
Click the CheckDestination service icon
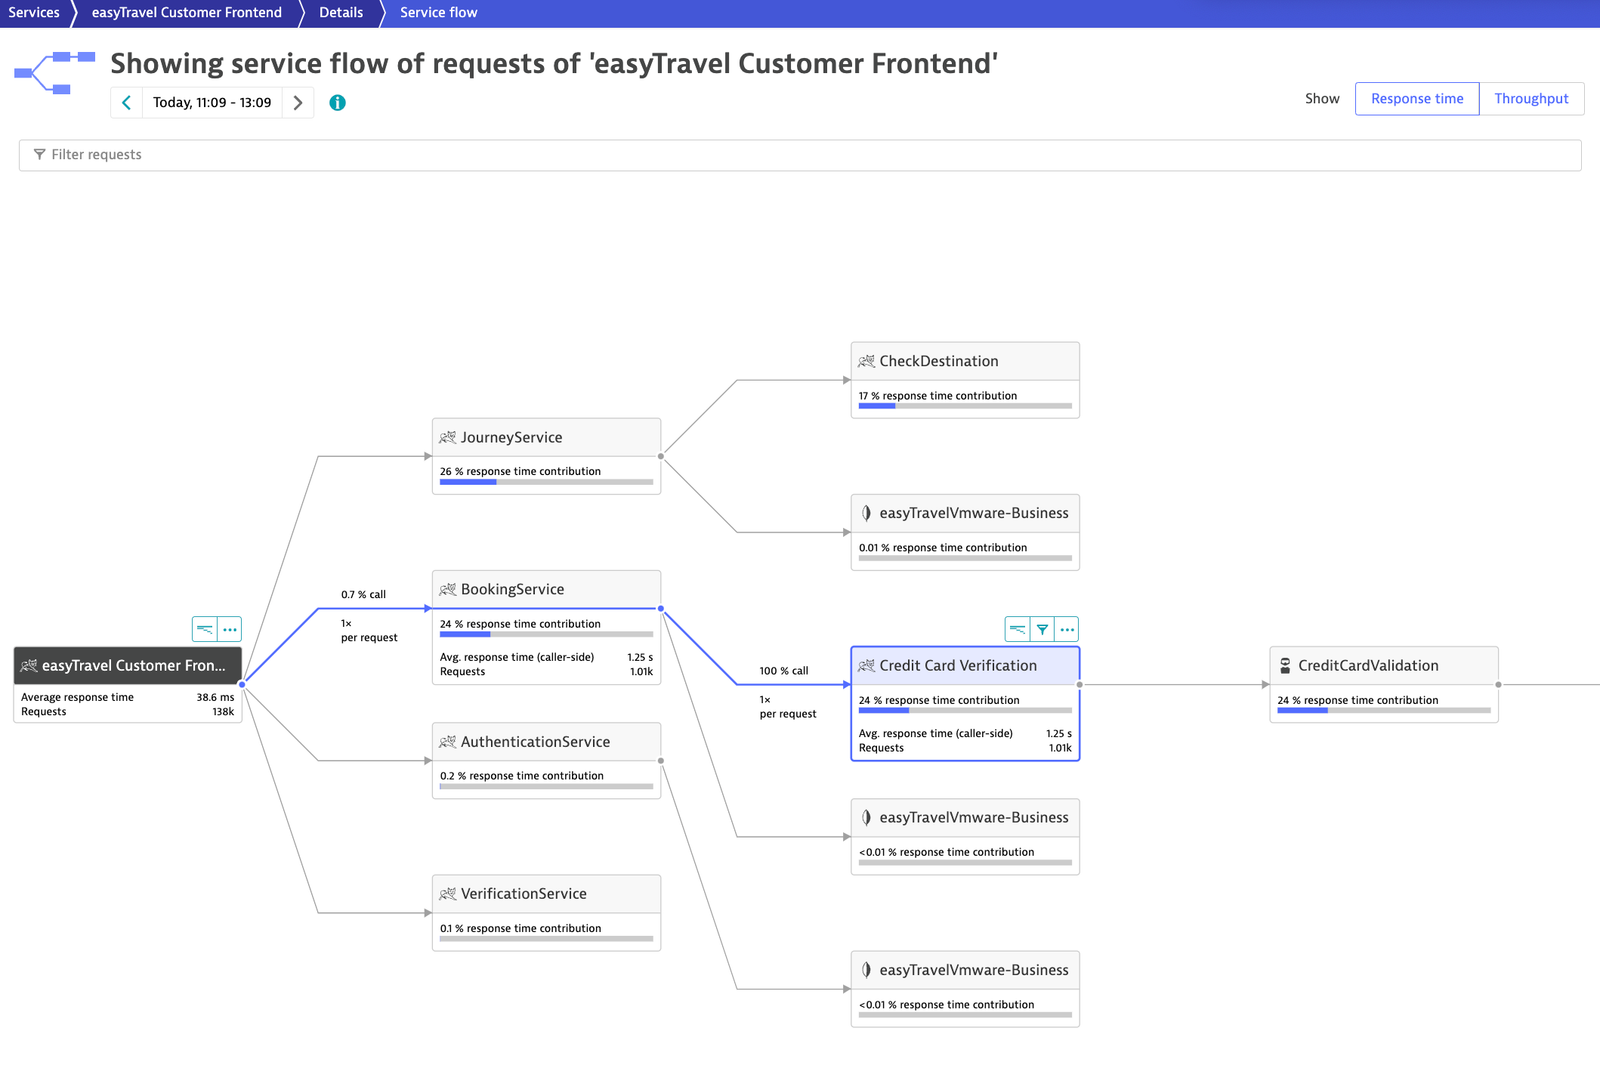867,361
